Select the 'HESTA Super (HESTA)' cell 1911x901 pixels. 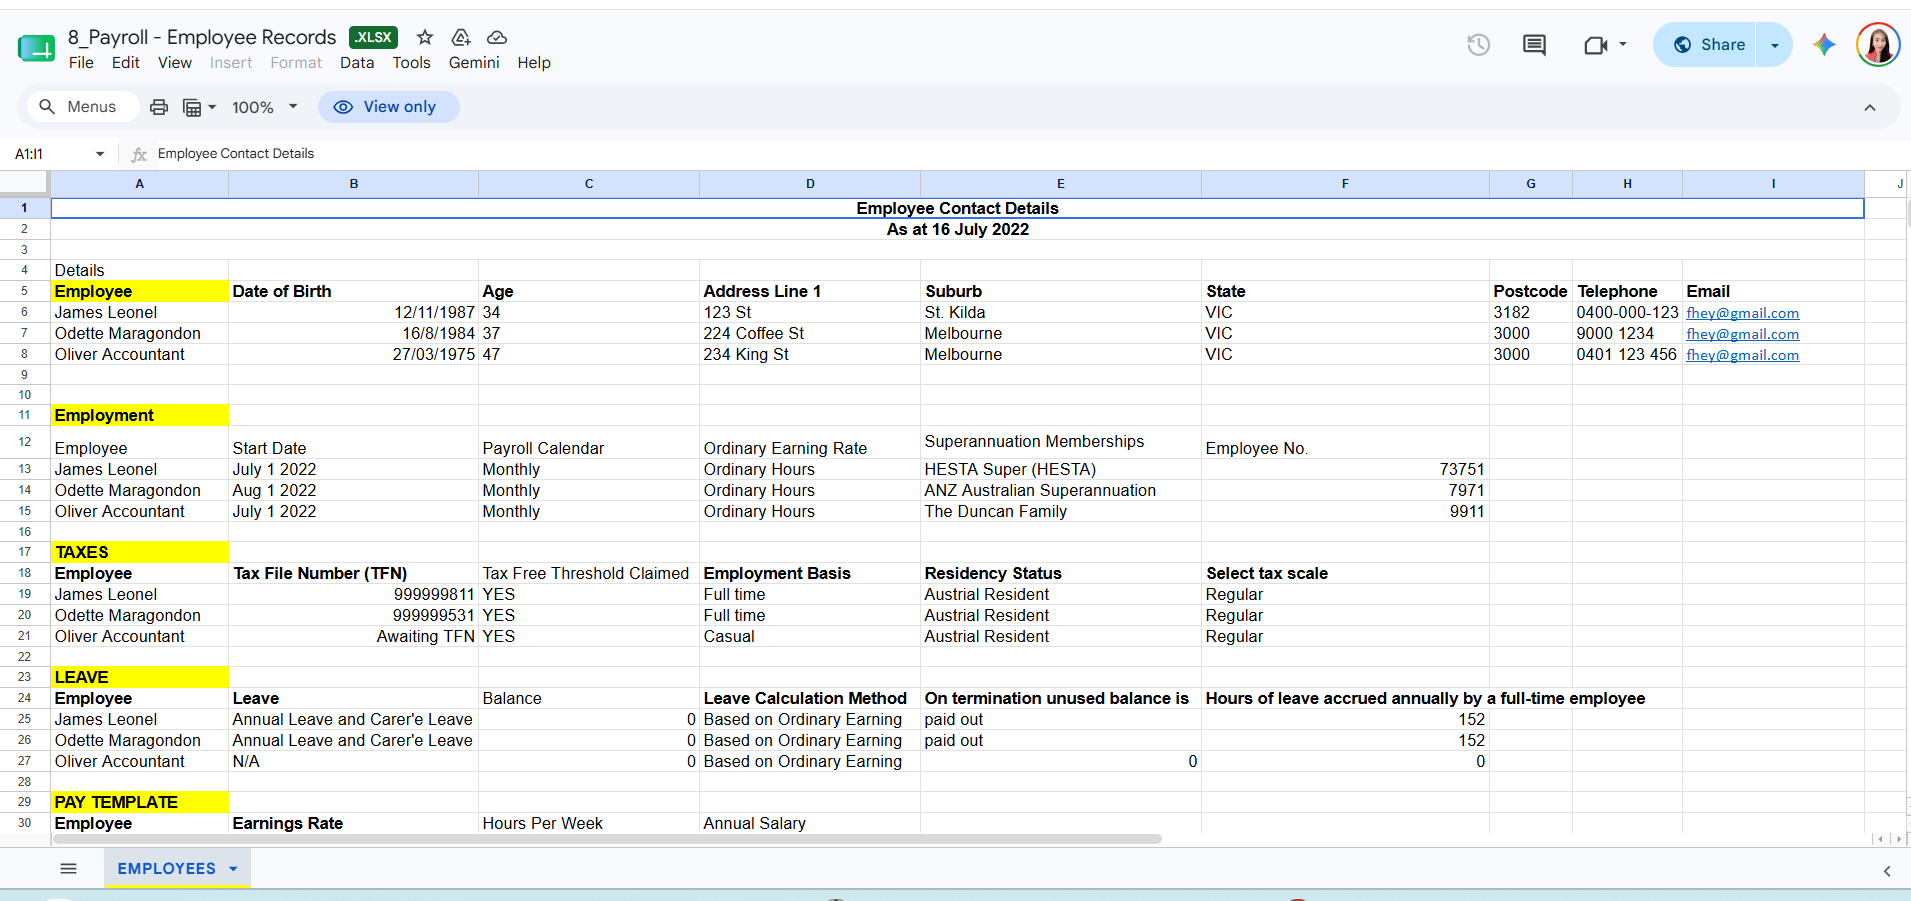[1060, 469]
